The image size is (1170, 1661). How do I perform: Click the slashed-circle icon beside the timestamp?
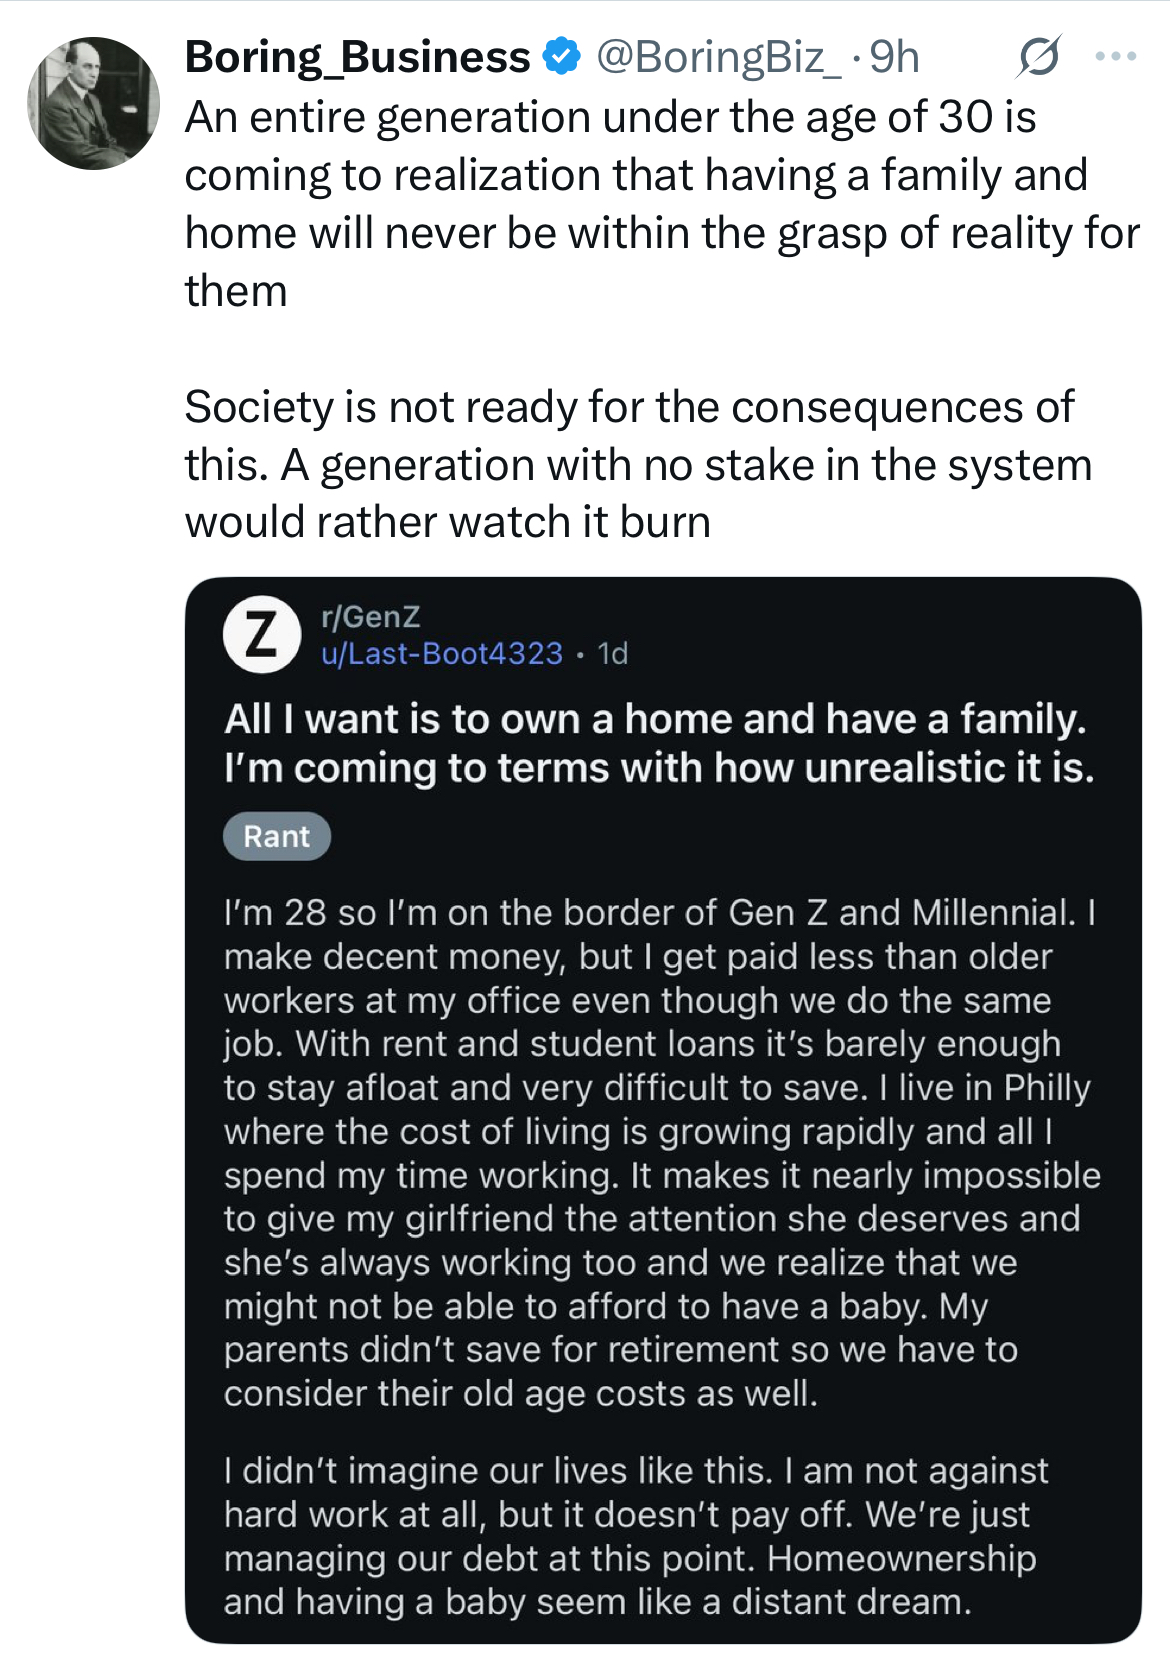[1037, 57]
